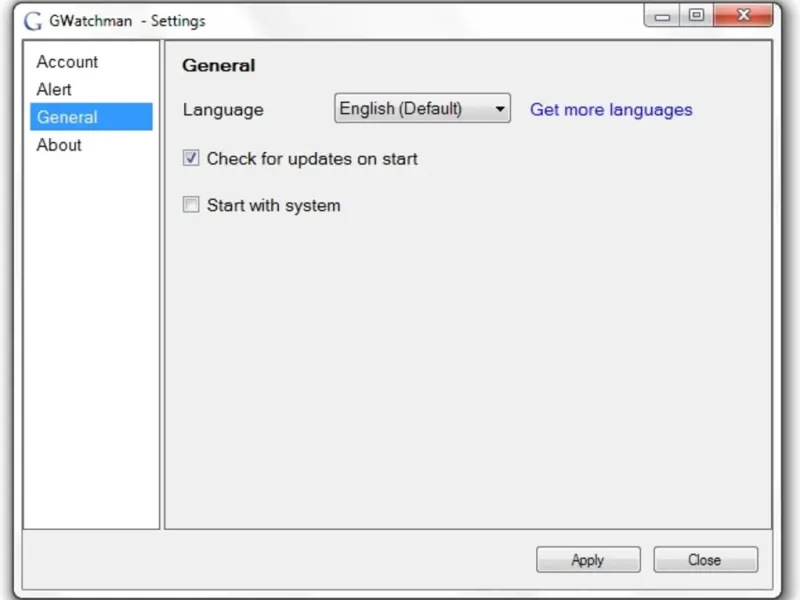This screenshot has width=800, height=600.
Task: Follow the Get more languages link
Action: pos(611,110)
